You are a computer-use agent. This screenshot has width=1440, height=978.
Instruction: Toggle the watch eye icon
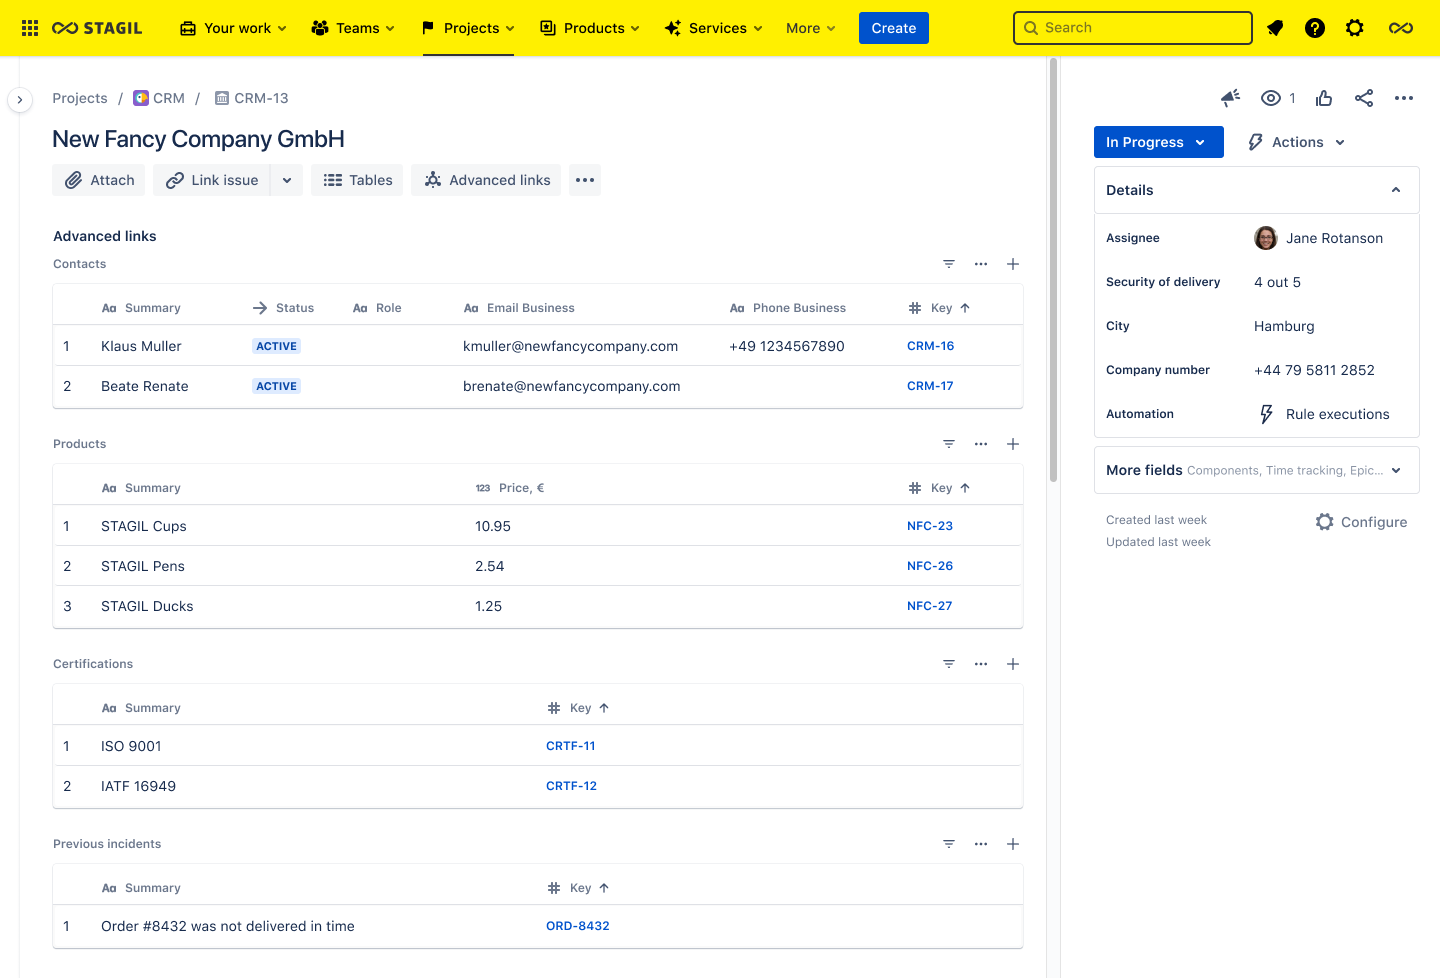(x=1271, y=98)
